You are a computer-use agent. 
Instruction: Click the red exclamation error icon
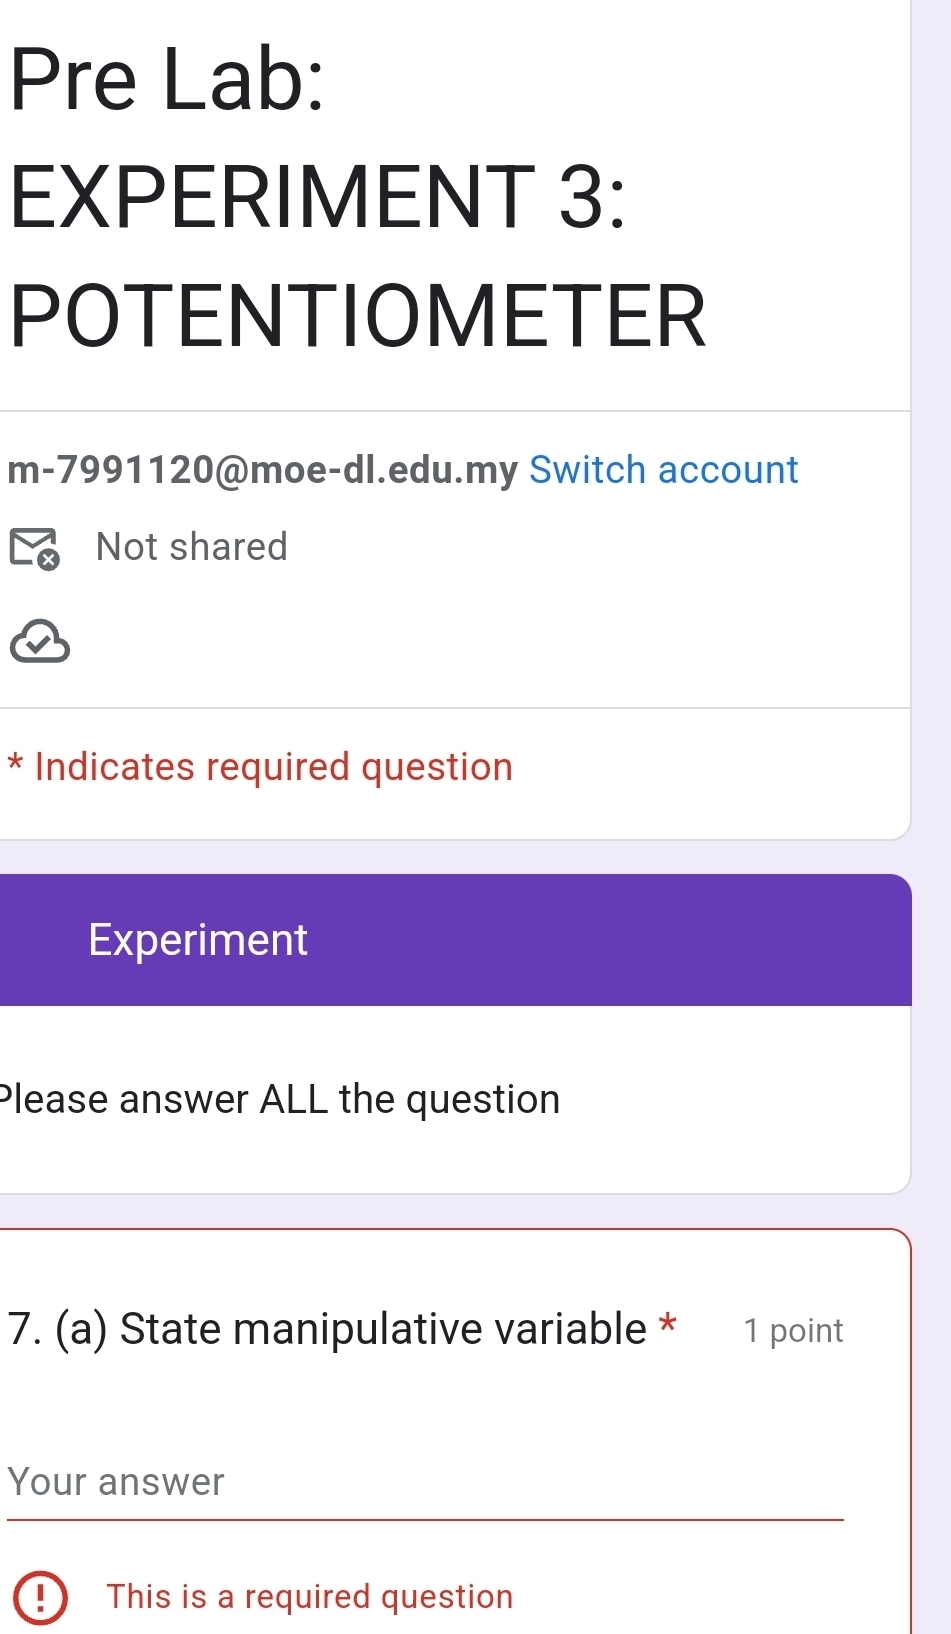coord(39,1596)
